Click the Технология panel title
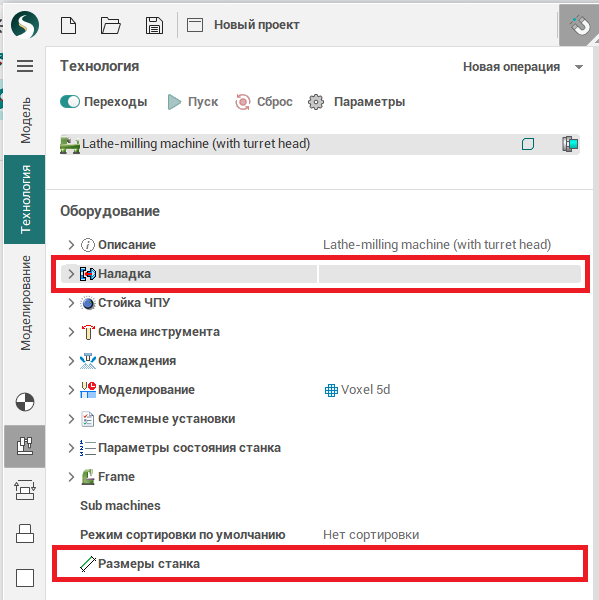599x600 pixels. tap(100, 67)
